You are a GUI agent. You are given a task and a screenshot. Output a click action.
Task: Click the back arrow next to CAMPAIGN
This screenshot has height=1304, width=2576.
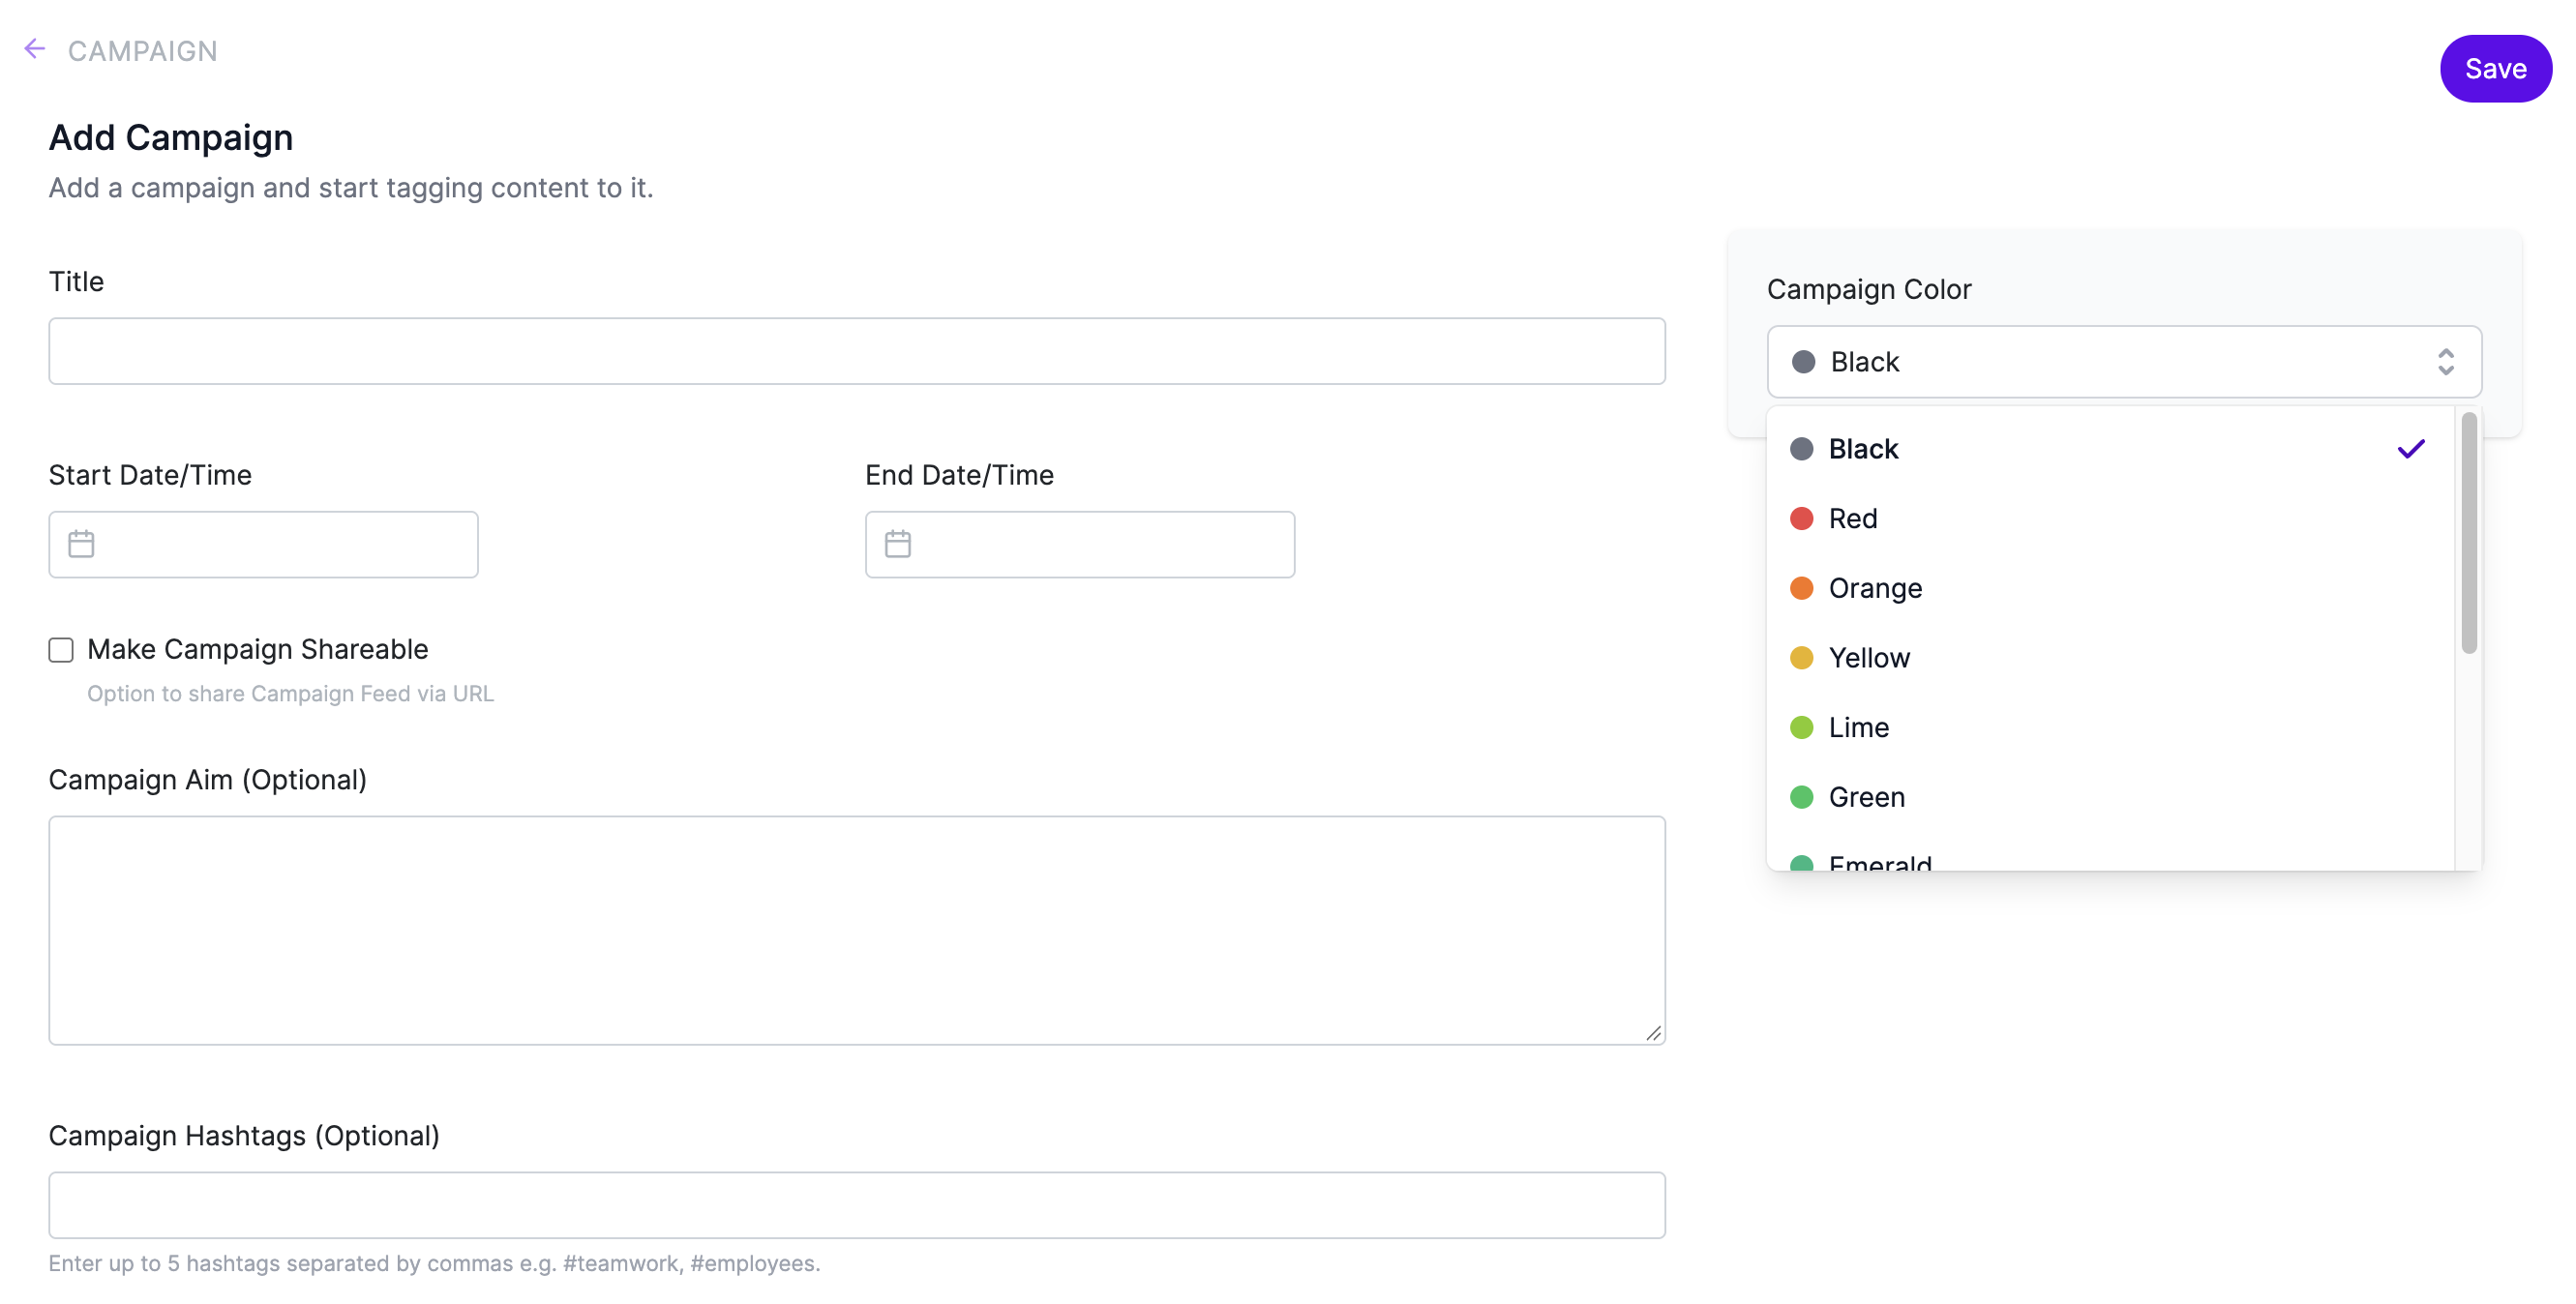click(x=35, y=49)
